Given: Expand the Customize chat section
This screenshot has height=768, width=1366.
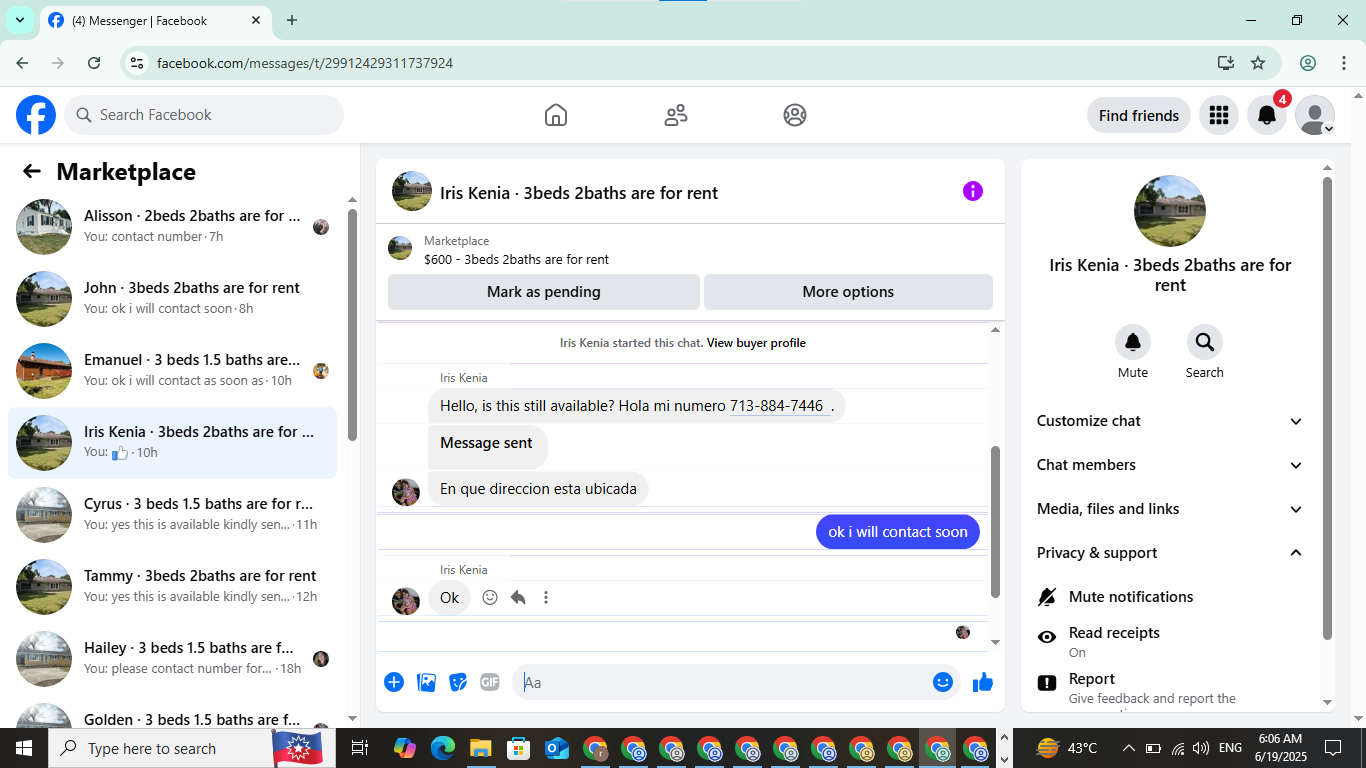Looking at the screenshot, I should pos(1170,421).
